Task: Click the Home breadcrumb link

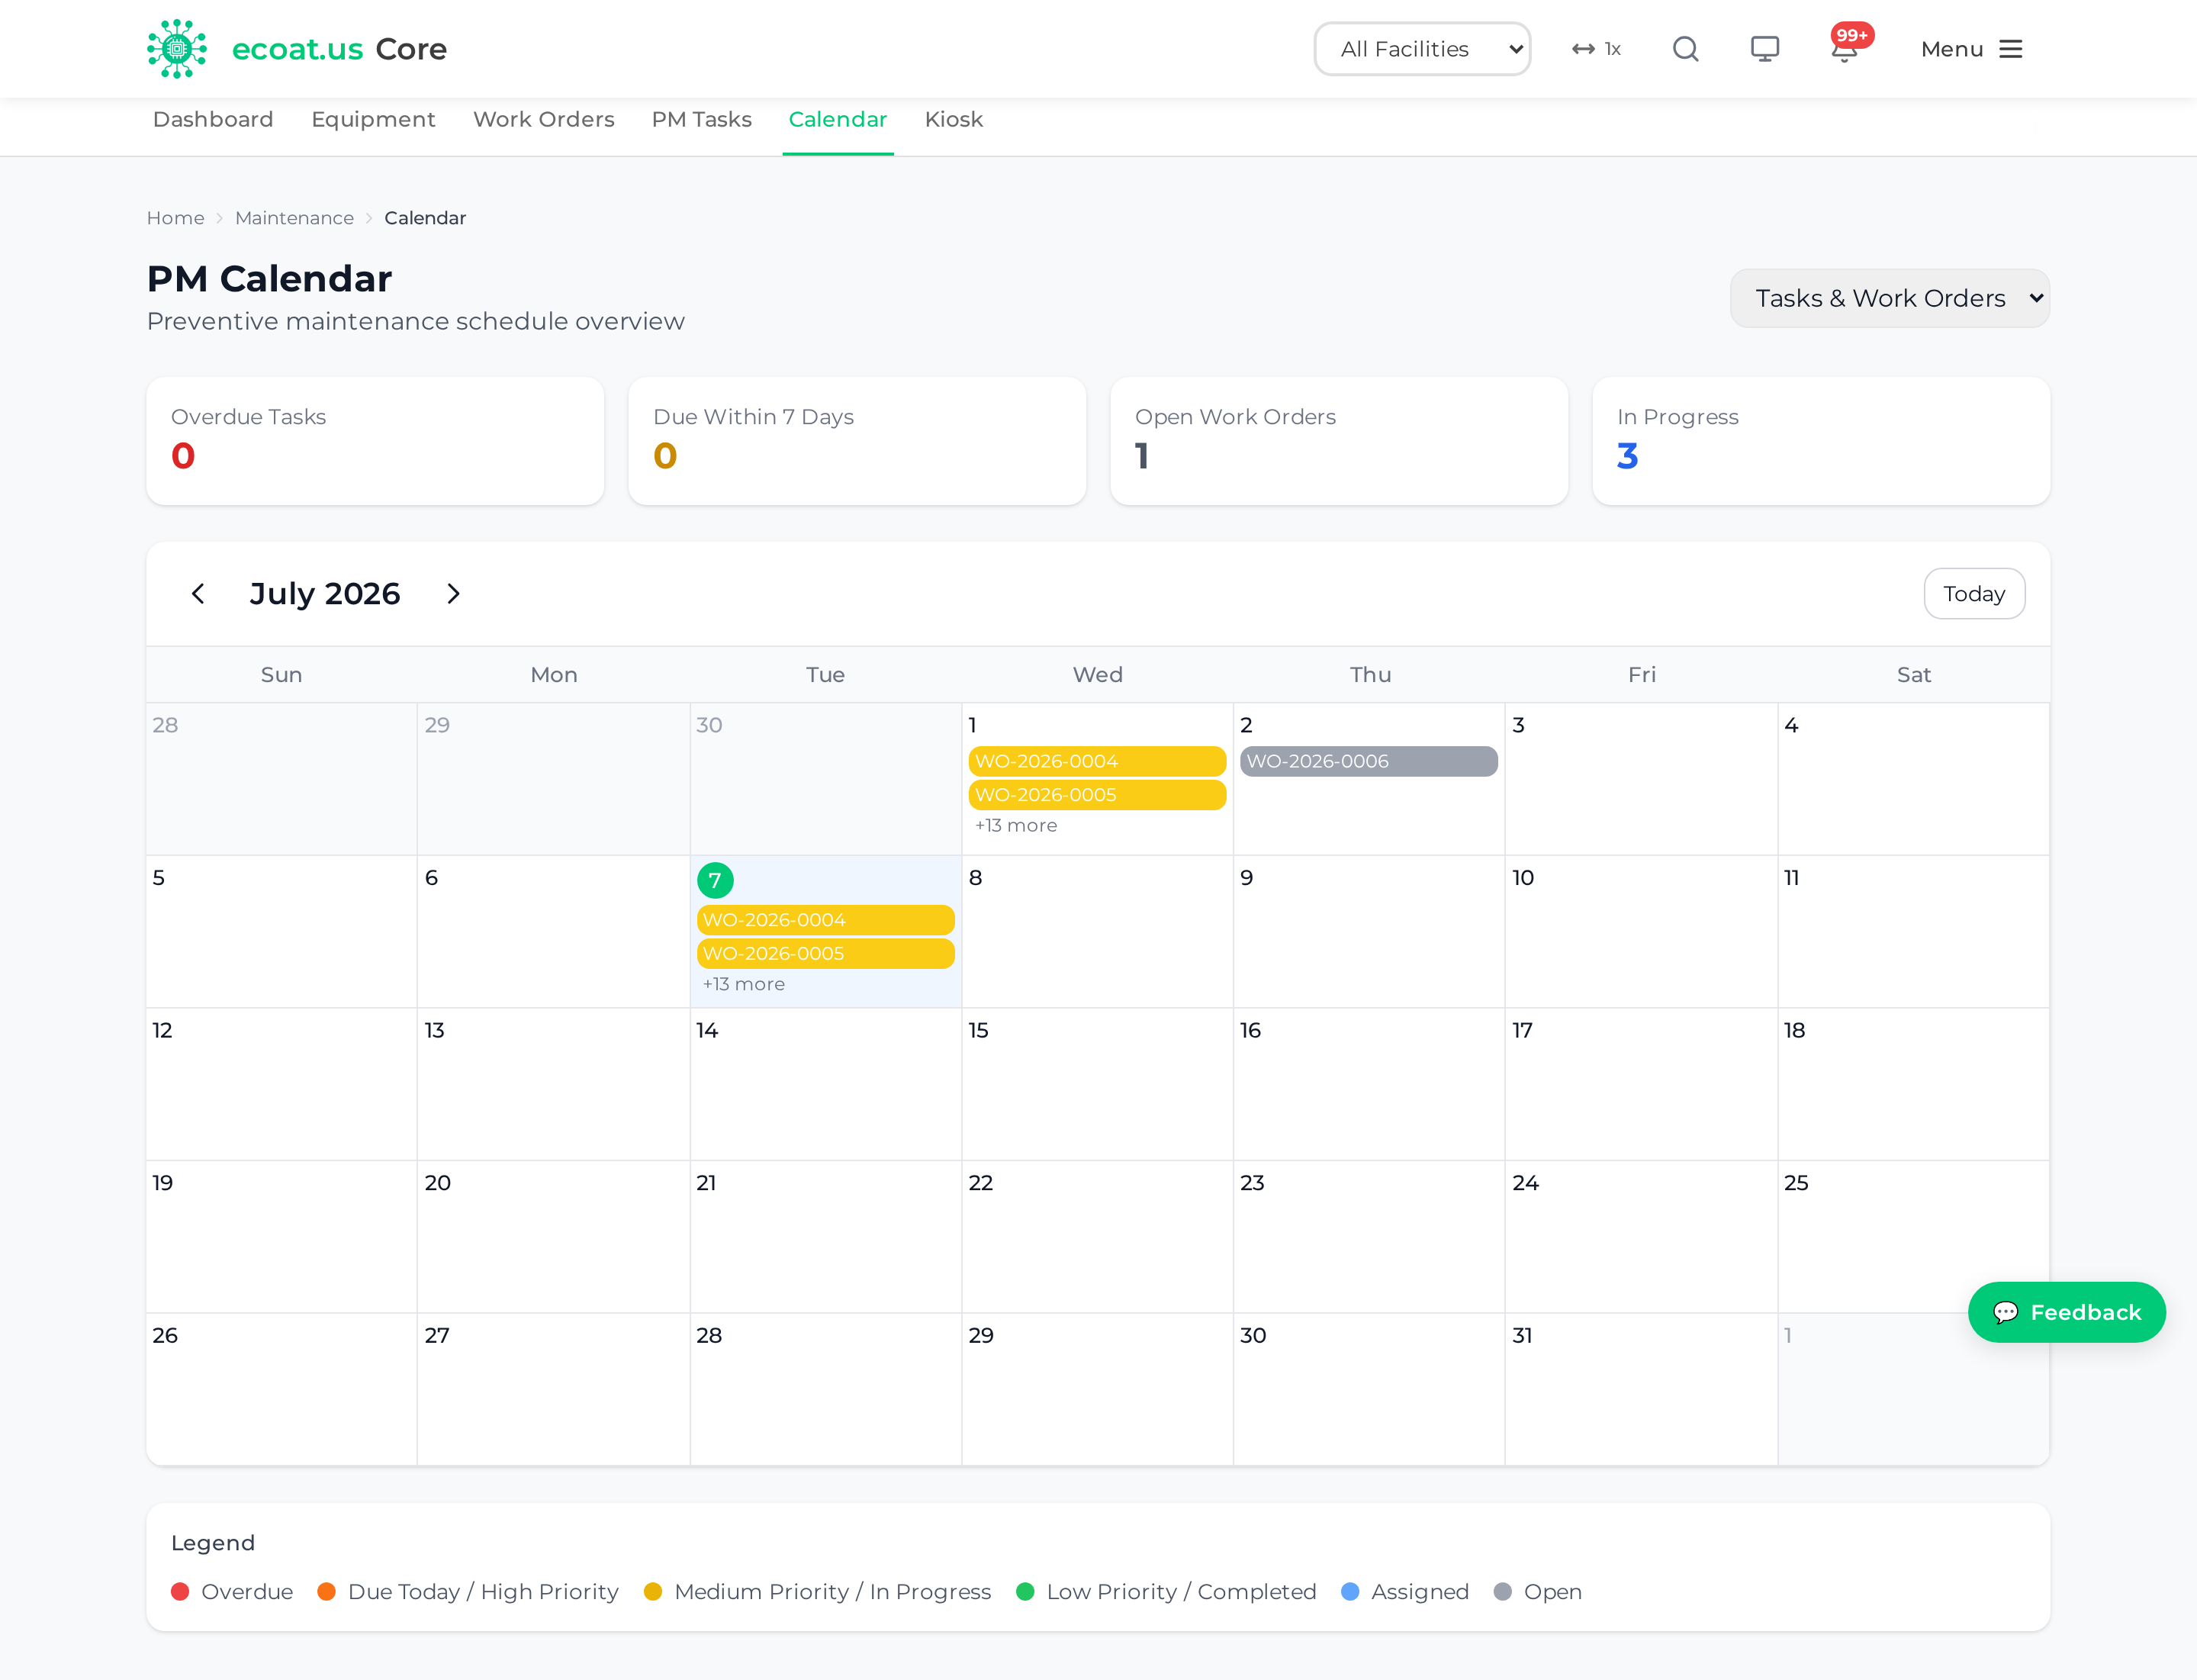Action: click(x=175, y=218)
